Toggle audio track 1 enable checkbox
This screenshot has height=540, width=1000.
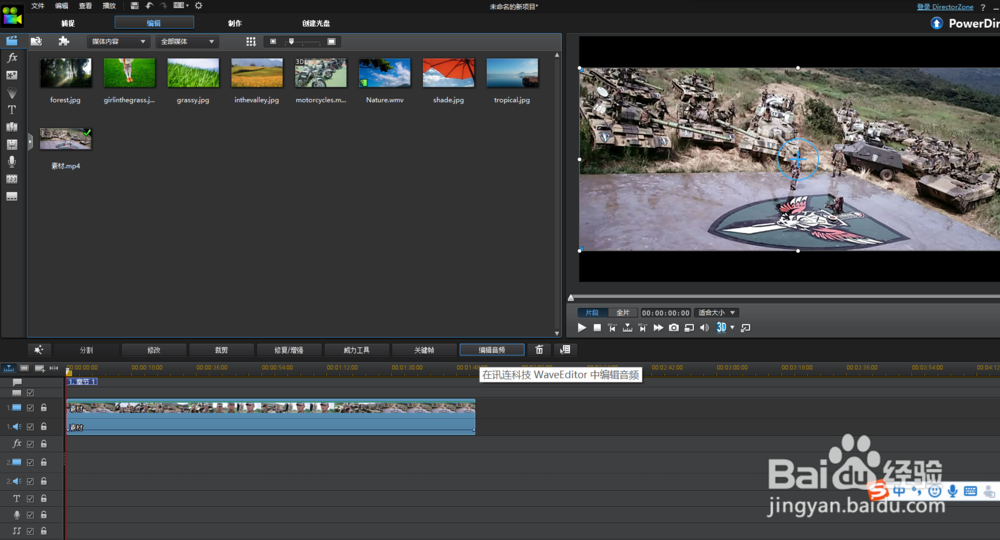(30, 427)
